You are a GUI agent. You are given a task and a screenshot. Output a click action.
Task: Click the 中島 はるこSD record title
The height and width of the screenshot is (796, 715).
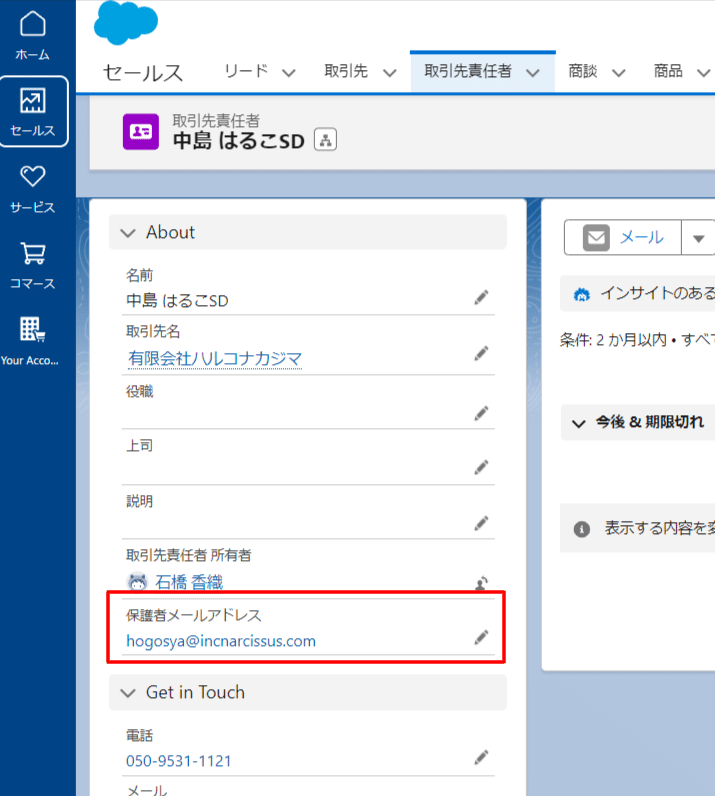point(239,141)
